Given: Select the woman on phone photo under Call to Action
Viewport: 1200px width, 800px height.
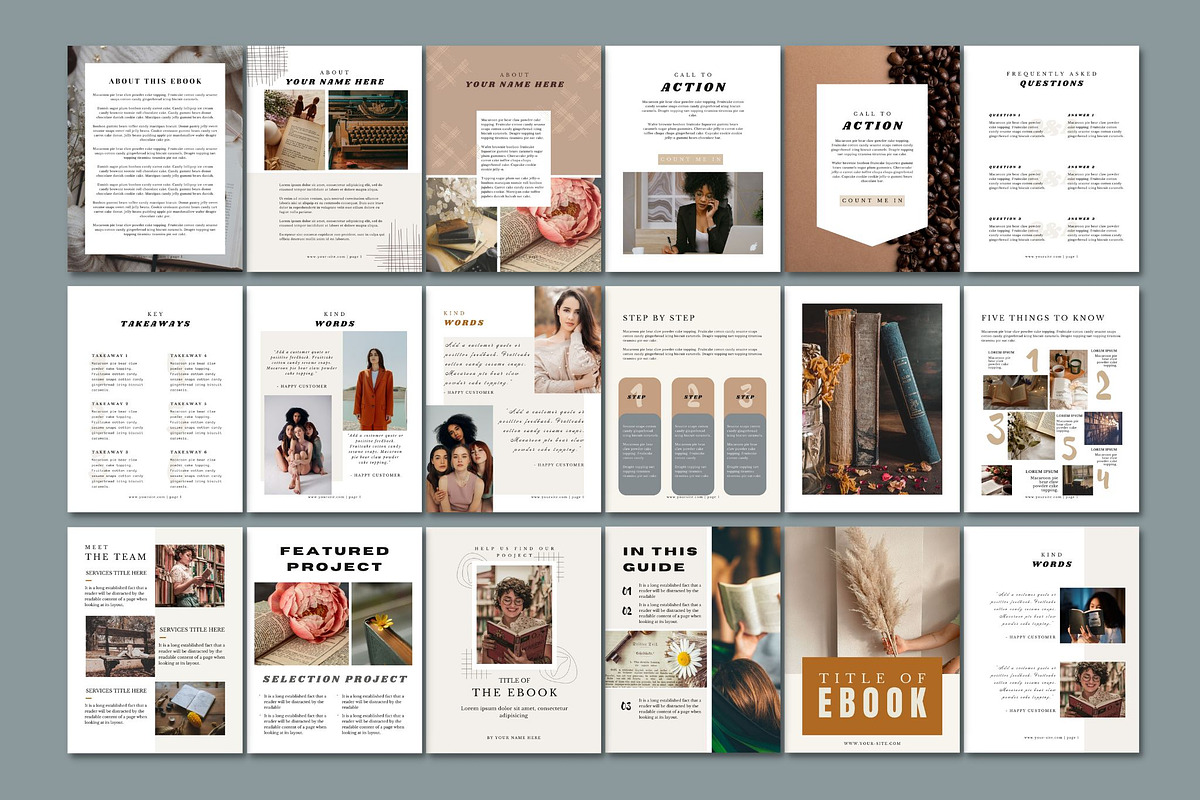Looking at the screenshot, I should tap(692, 212).
